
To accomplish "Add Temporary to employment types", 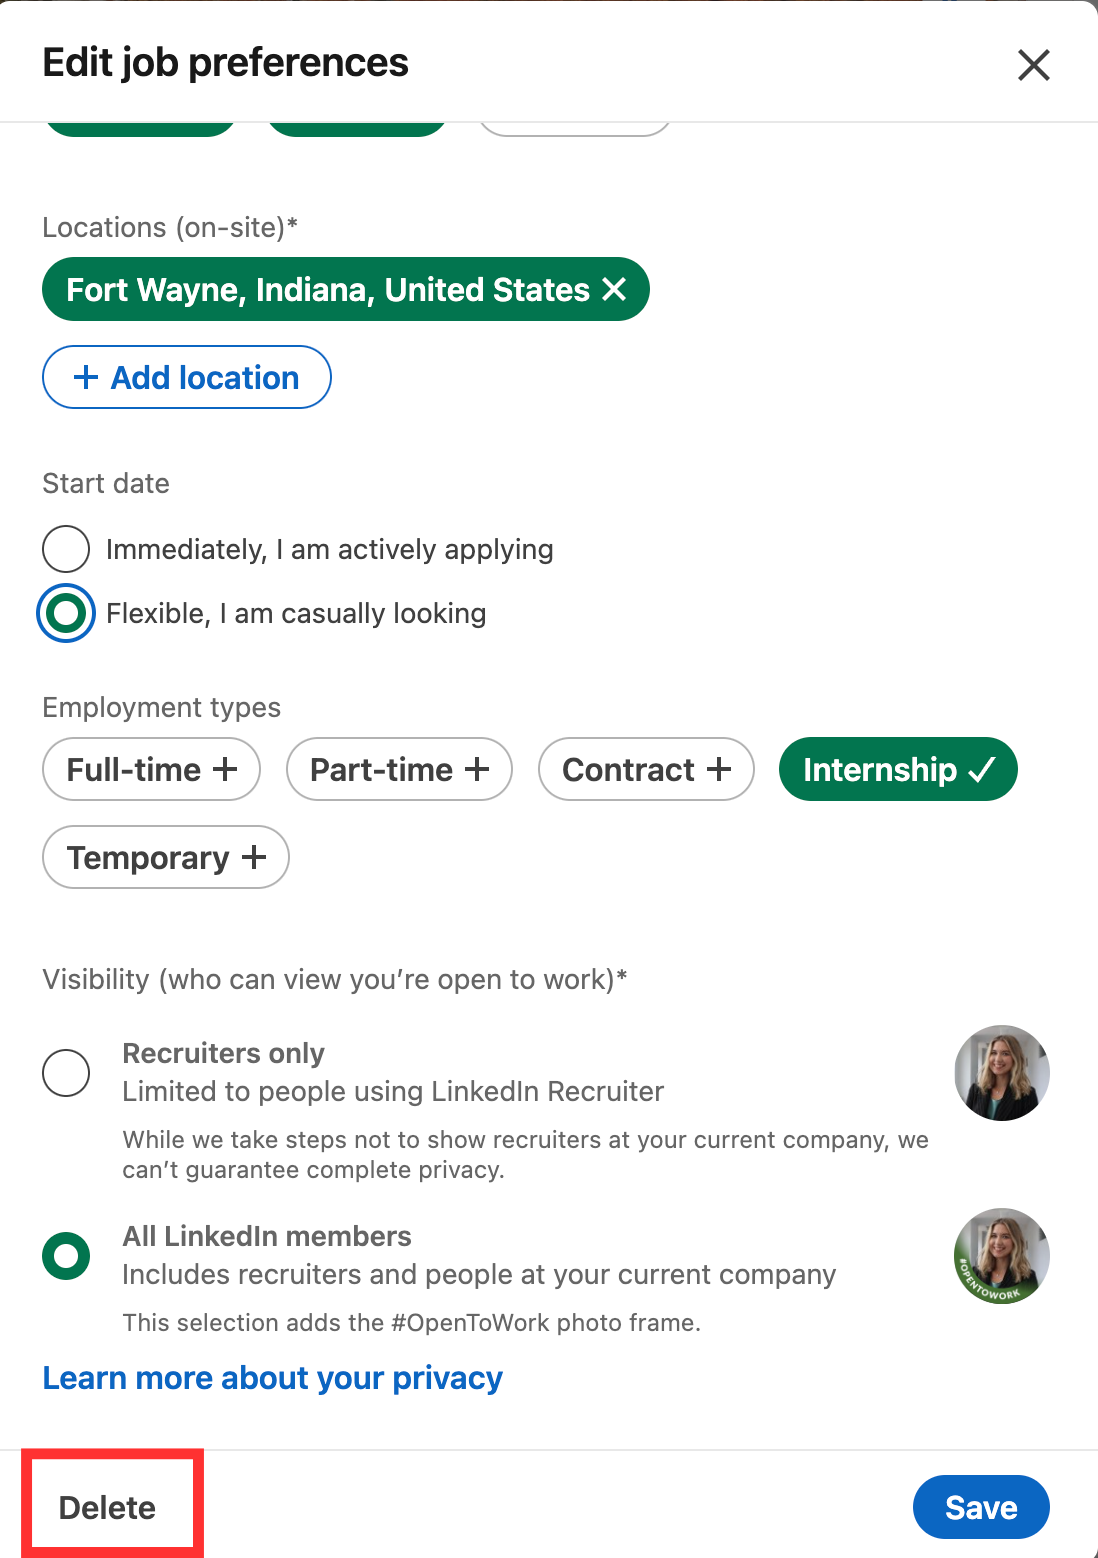I will click(164, 856).
